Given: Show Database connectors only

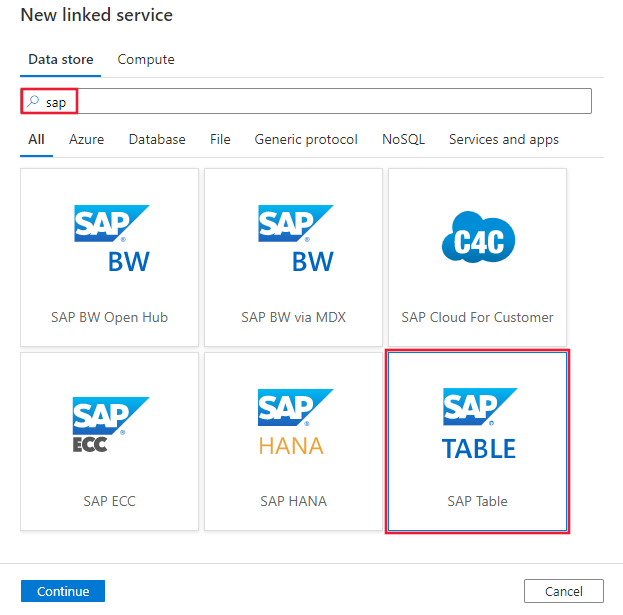Looking at the screenshot, I should pyautogui.click(x=157, y=140).
